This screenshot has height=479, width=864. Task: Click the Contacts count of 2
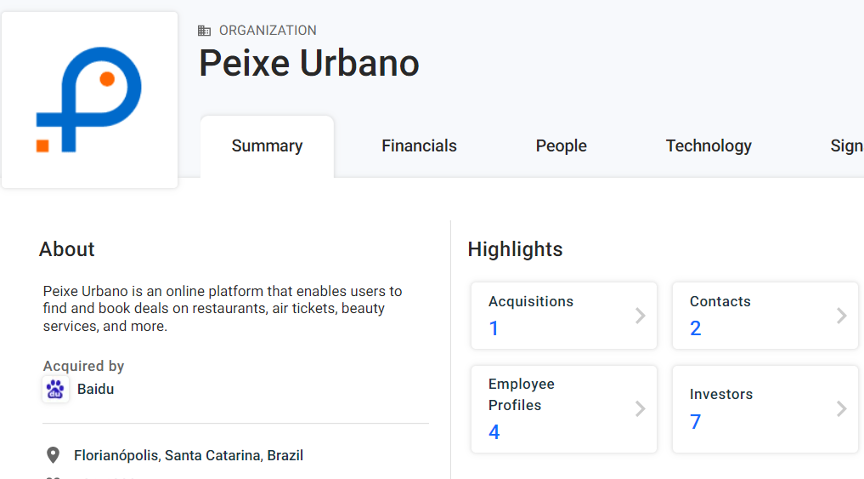(696, 329)
